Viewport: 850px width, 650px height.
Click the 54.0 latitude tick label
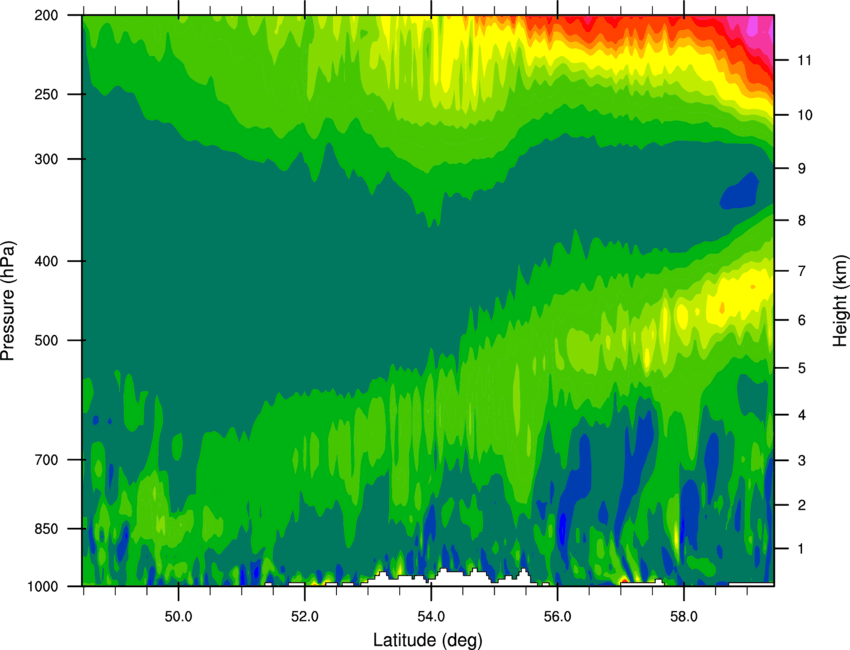pos(431,616)
